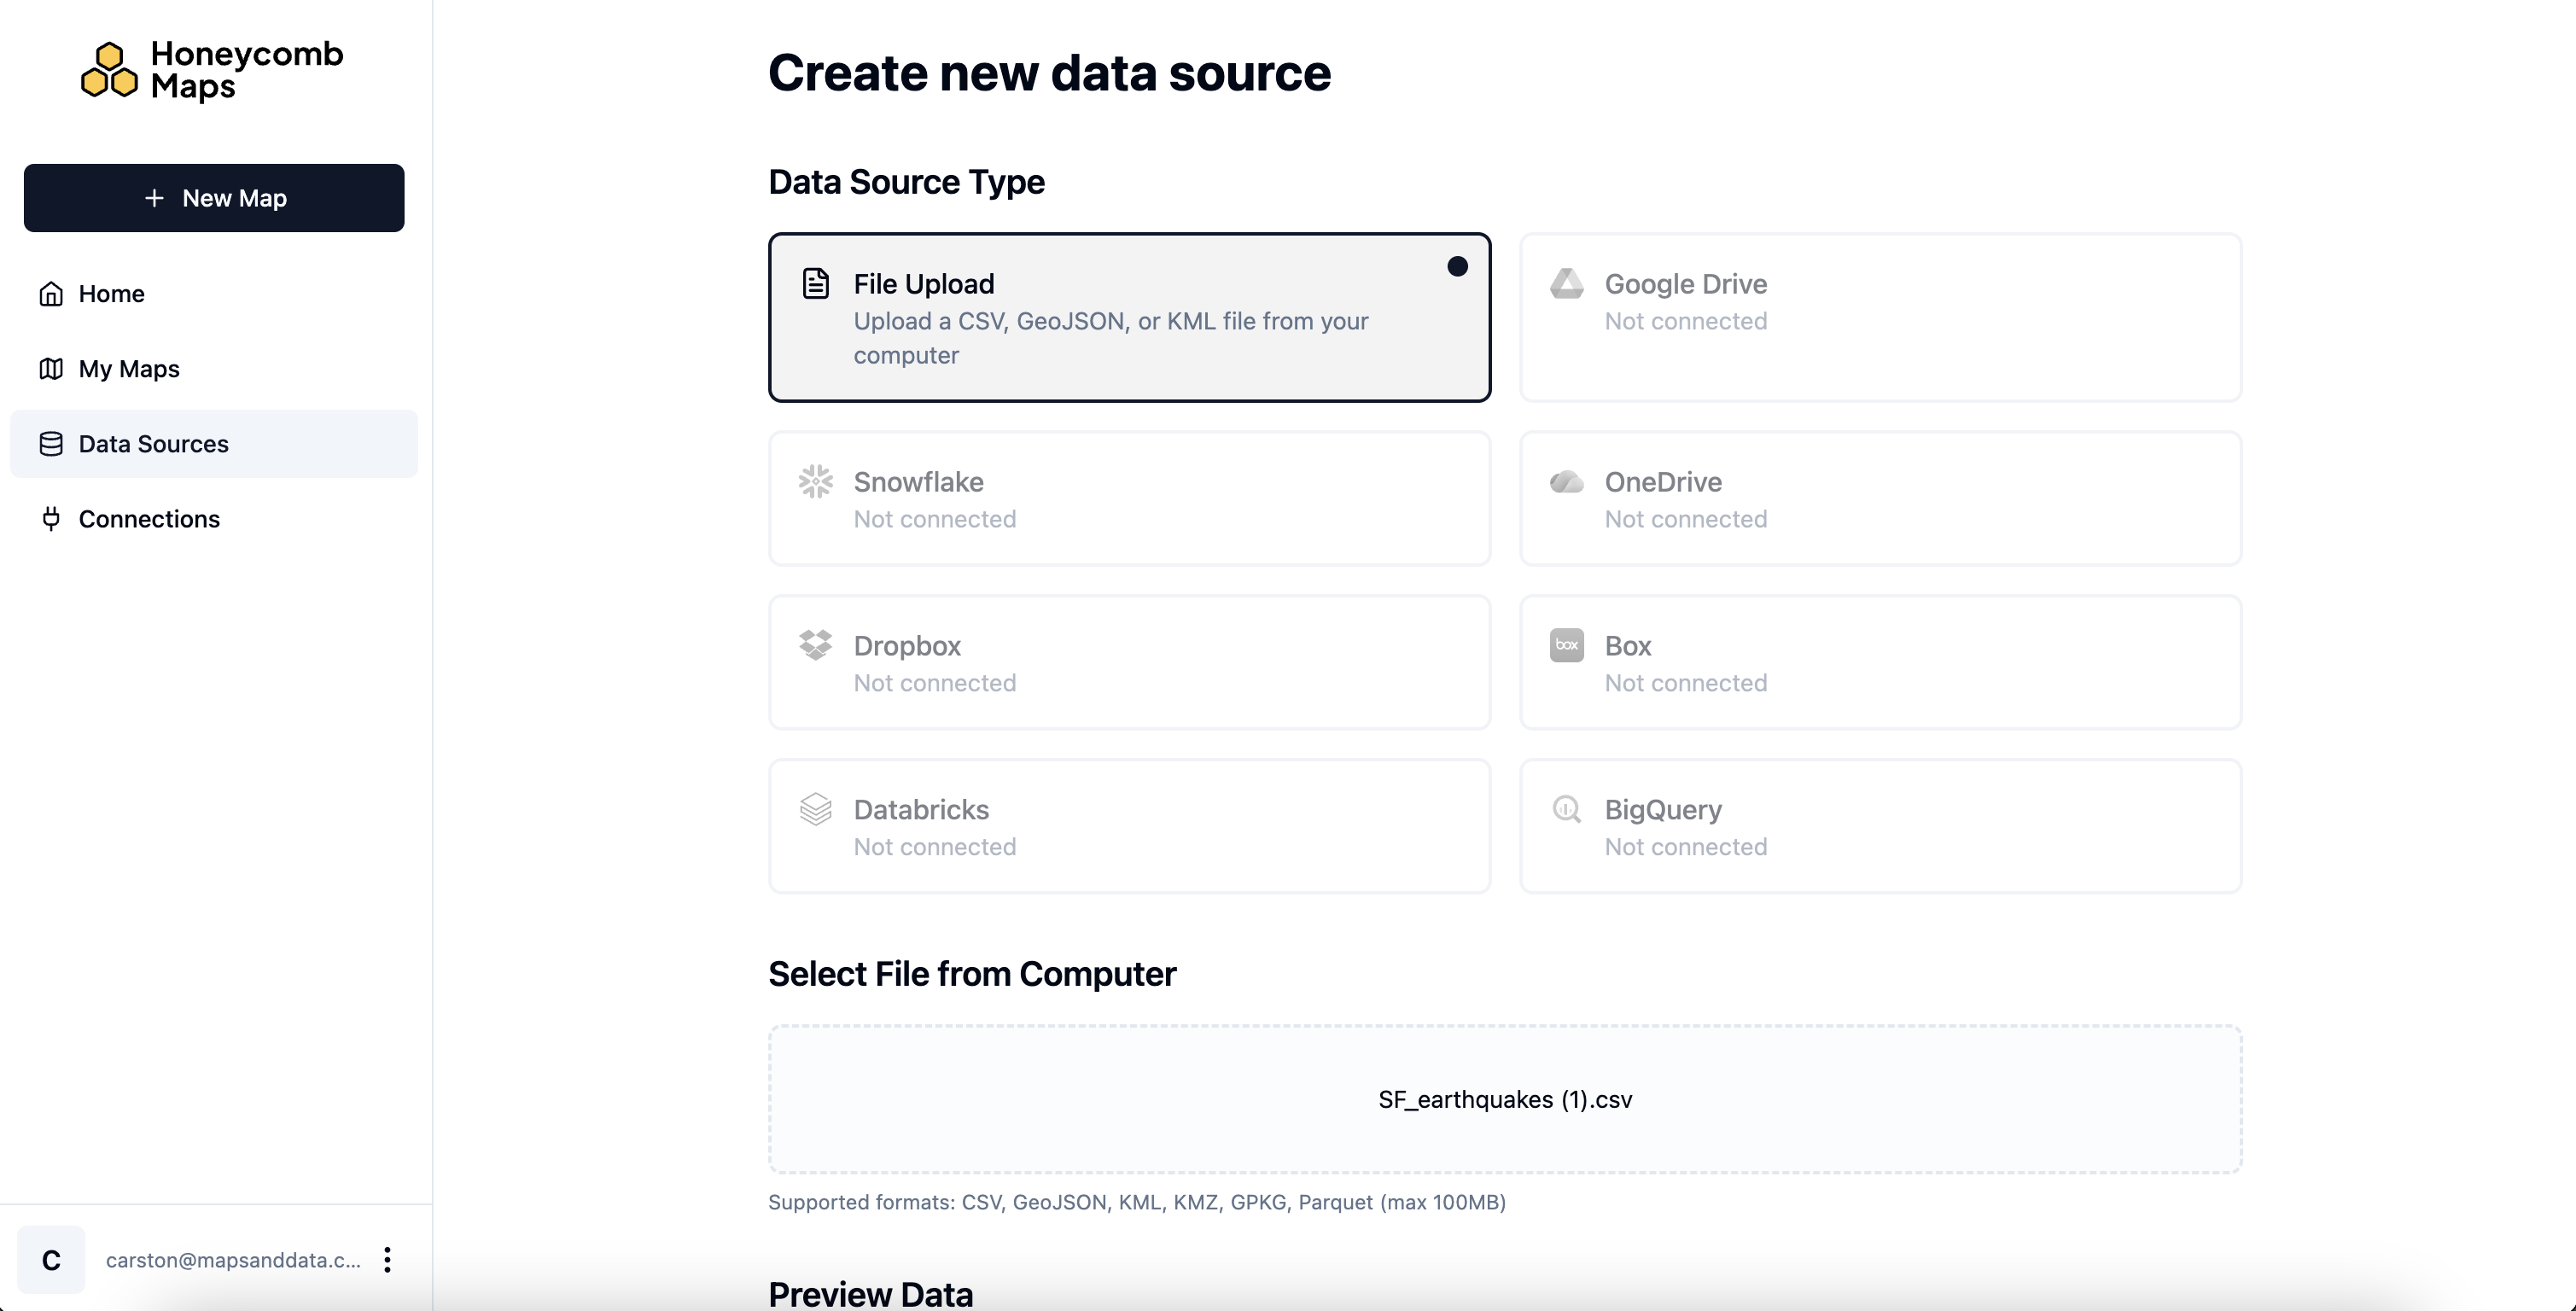Click the Box connector icon
Viewport: 2576px width, 1311px height.
[x=1567, y=645]
